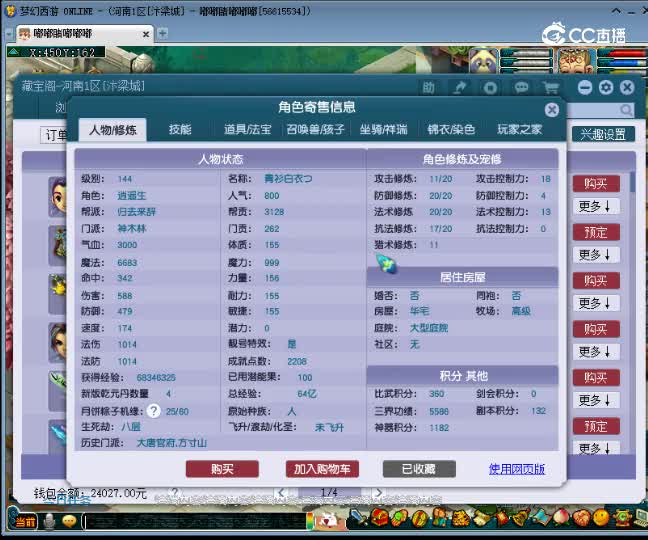
Task: Click the 嘟嘟 game client tab
Action: [x=84, y=34]
